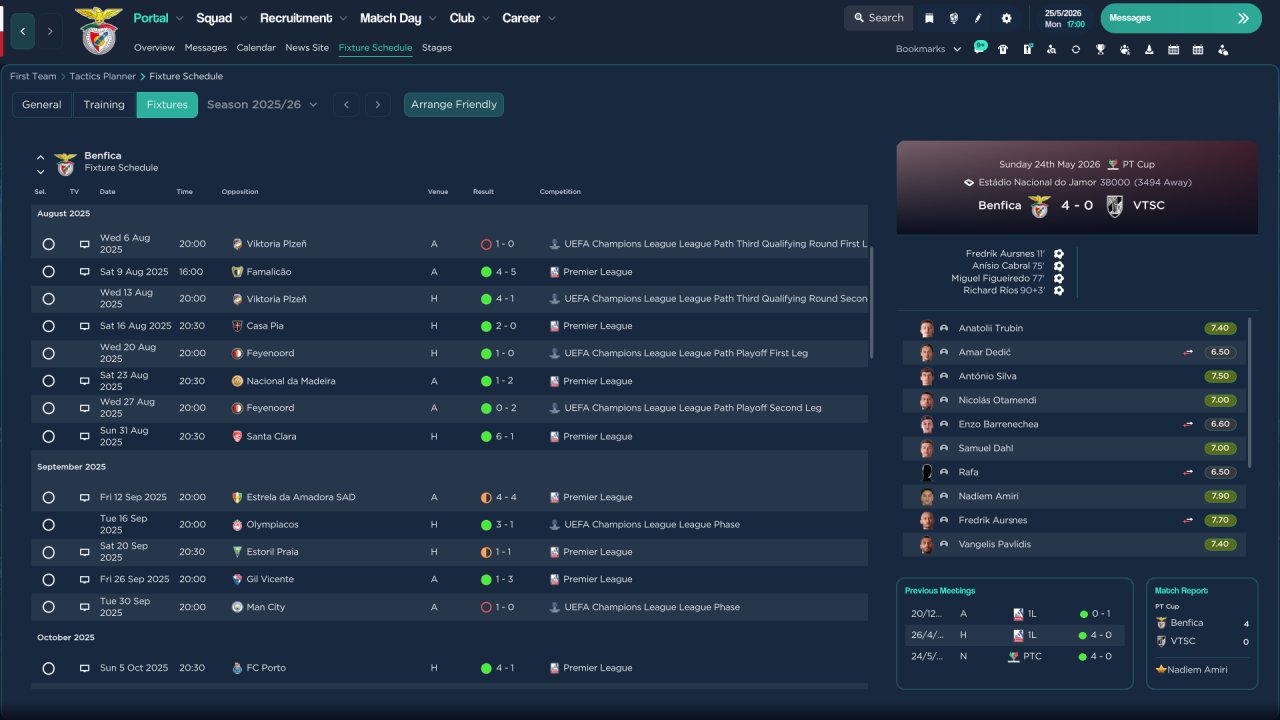Switch to the Training tab
The width and height of the screenshot is (1280, 720).
coord(104,104)
